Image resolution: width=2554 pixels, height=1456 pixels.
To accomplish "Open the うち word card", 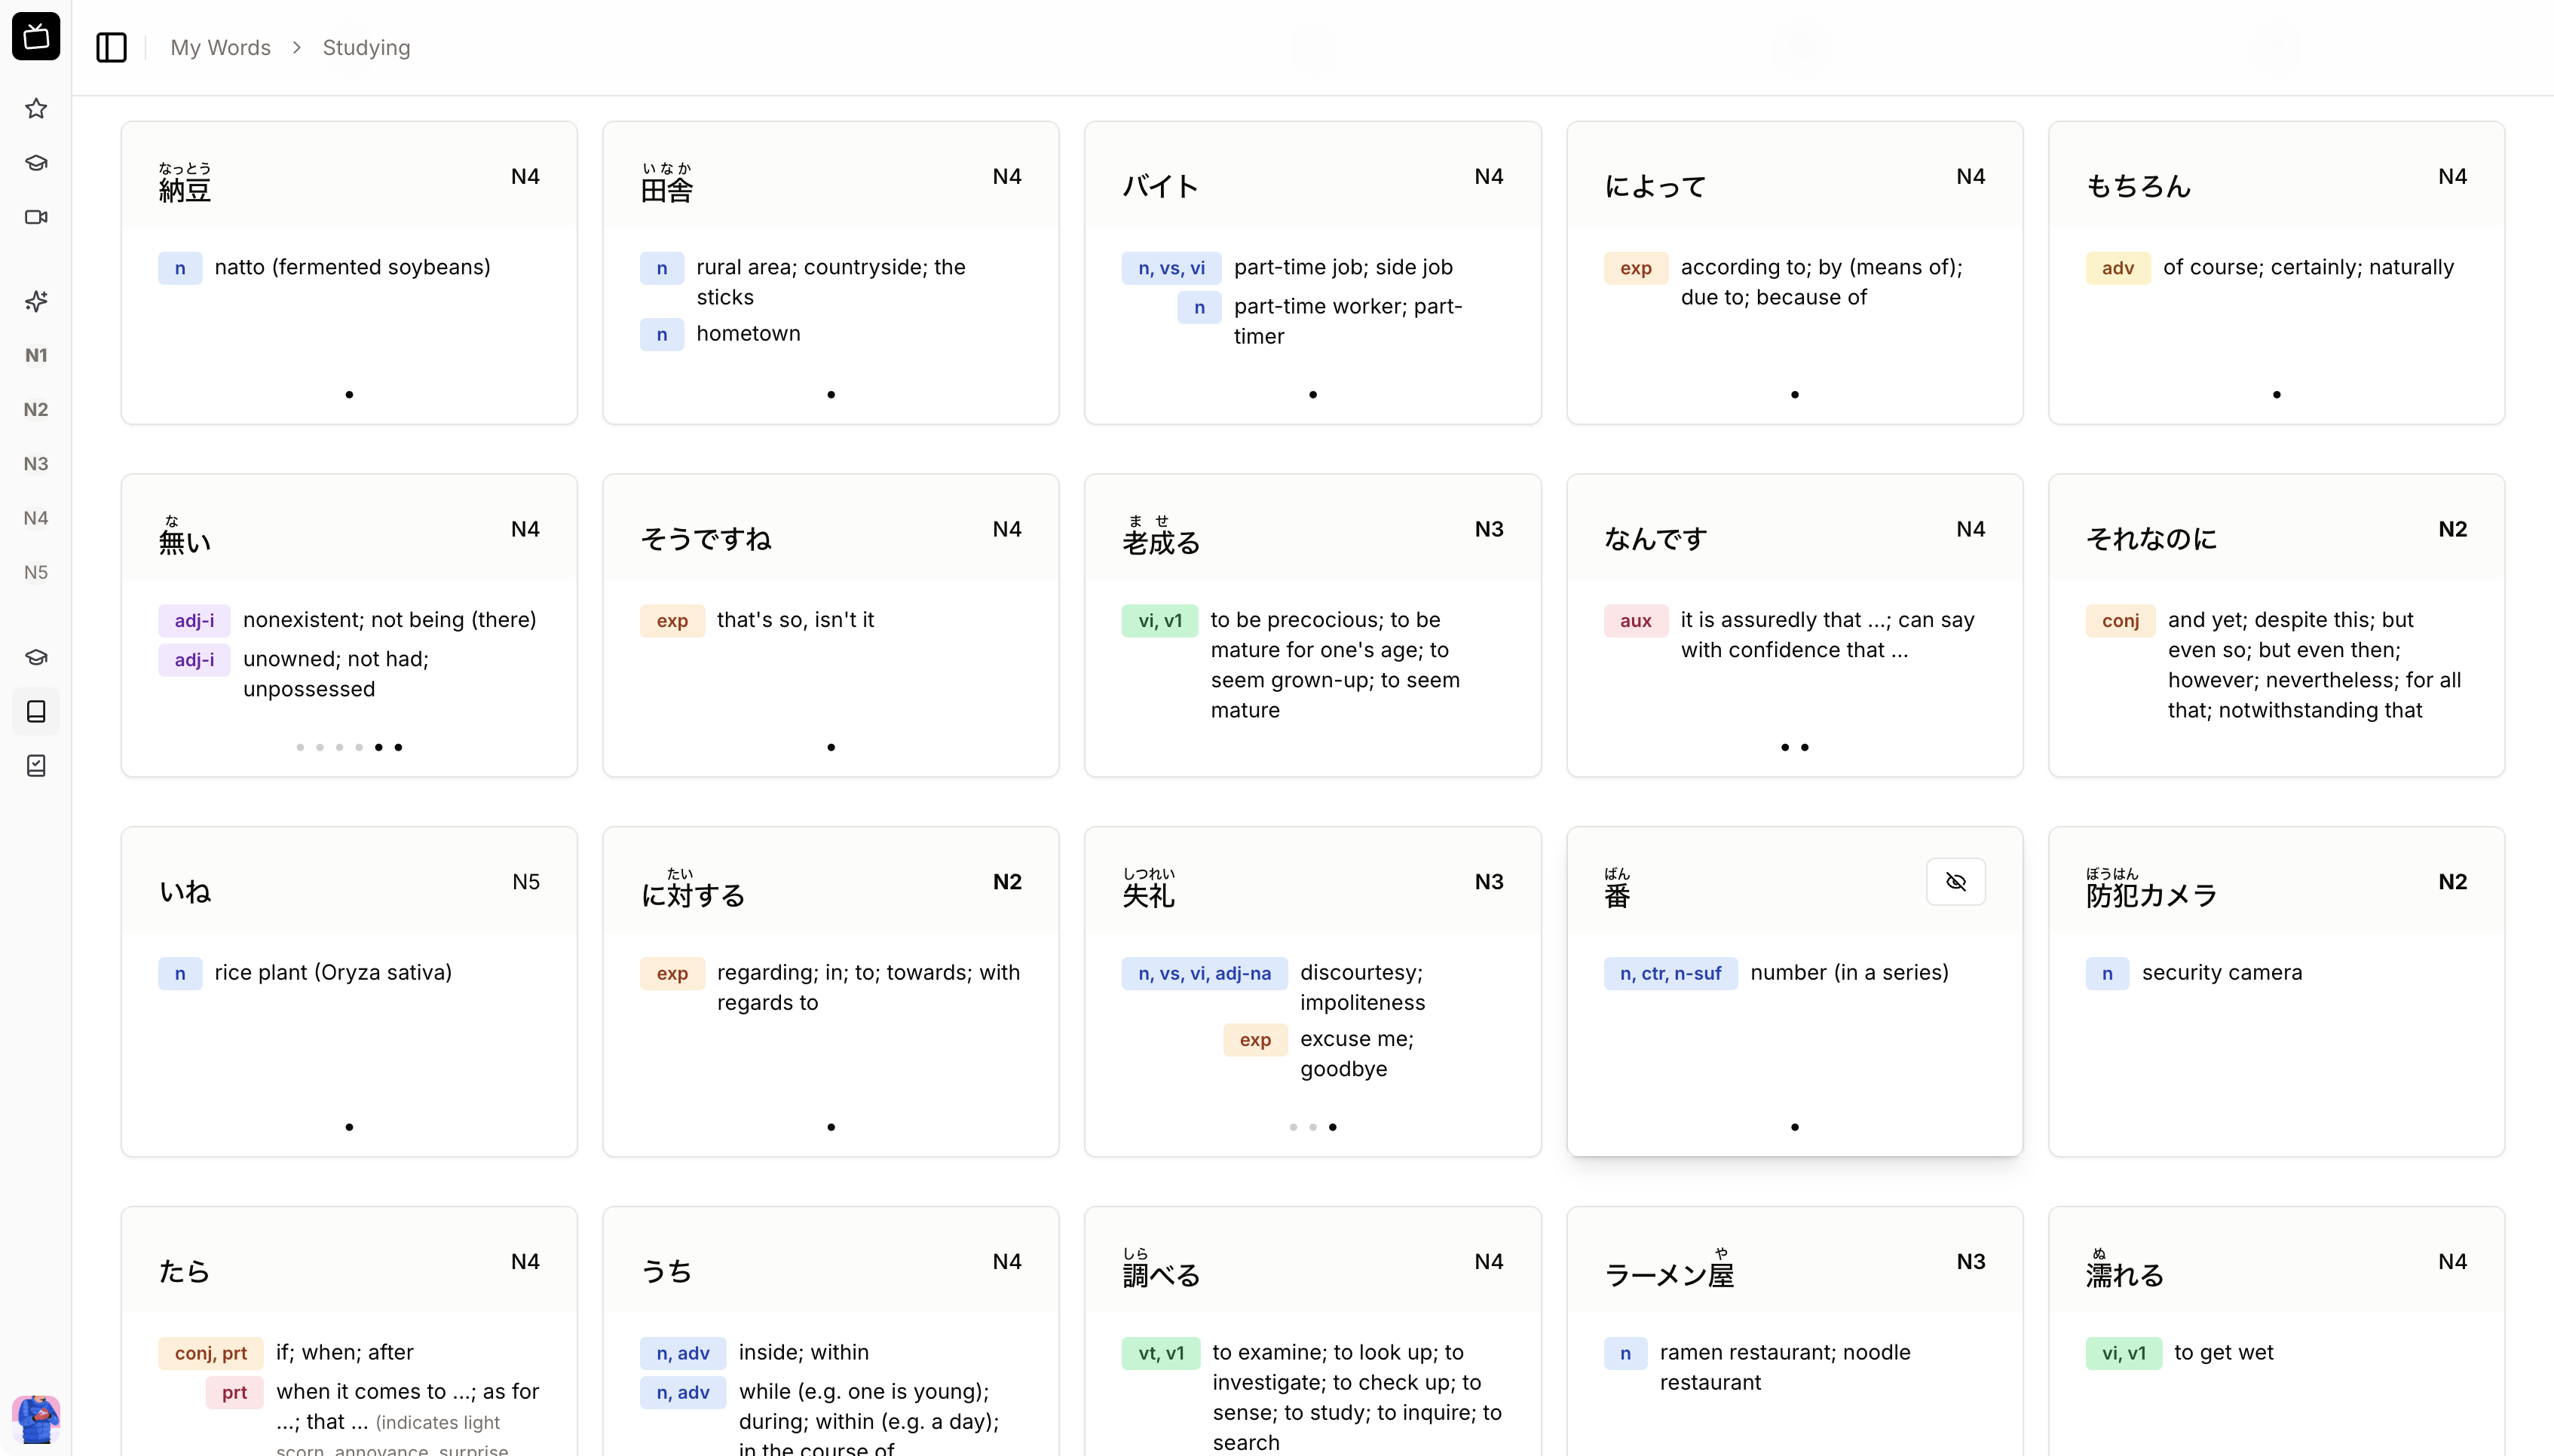I will pyautogui.click(x=830, y=1331).
